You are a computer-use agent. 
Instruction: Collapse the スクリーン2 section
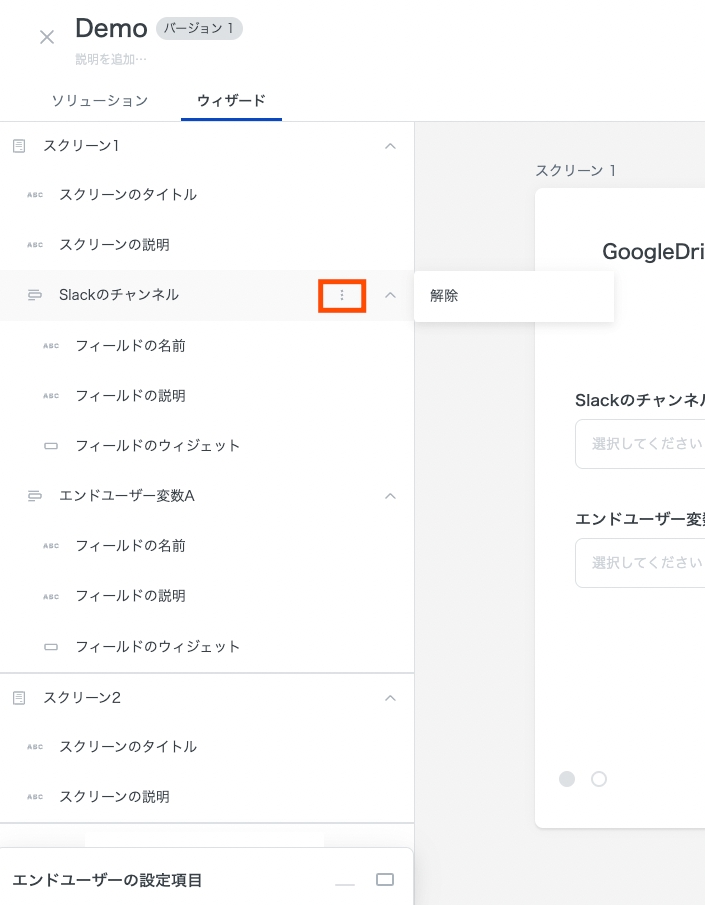pos(391,698)
